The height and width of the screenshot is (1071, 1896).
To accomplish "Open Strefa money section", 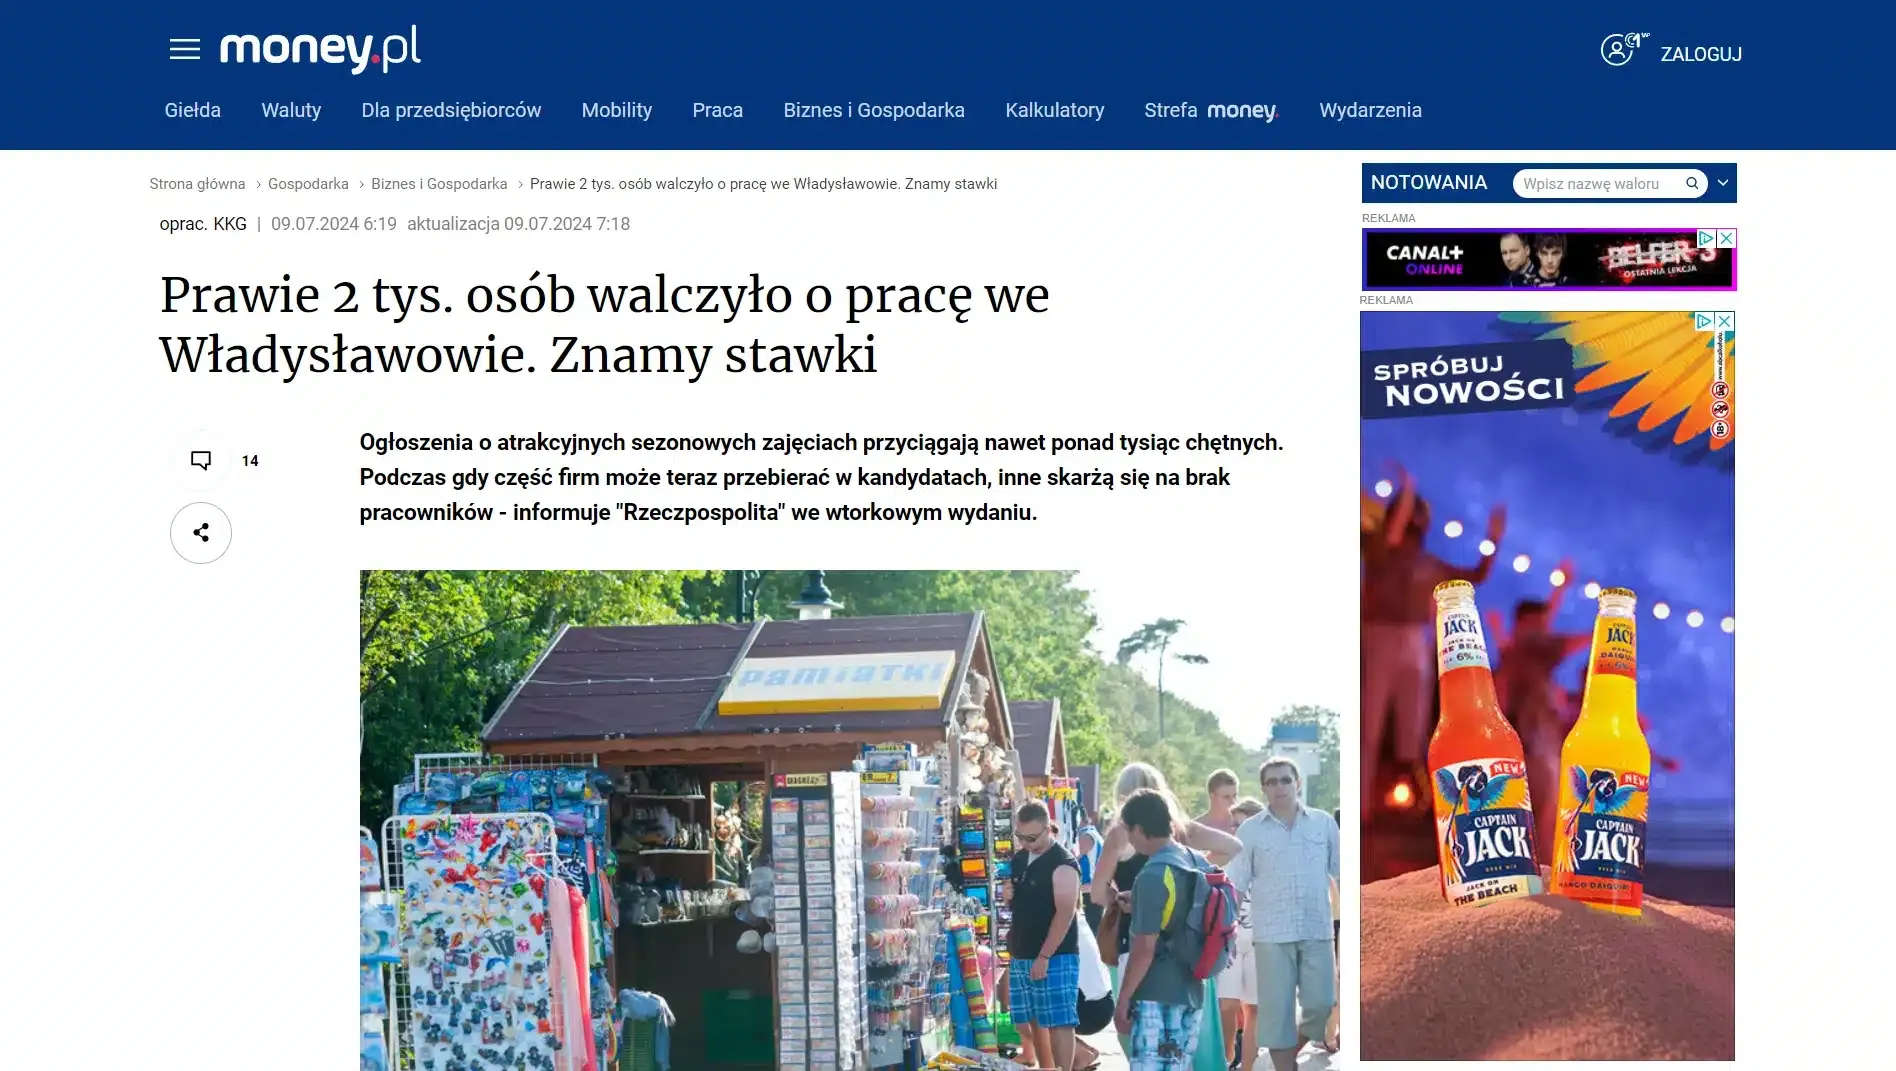I will pyautogui.click(x=1212, y=110).
